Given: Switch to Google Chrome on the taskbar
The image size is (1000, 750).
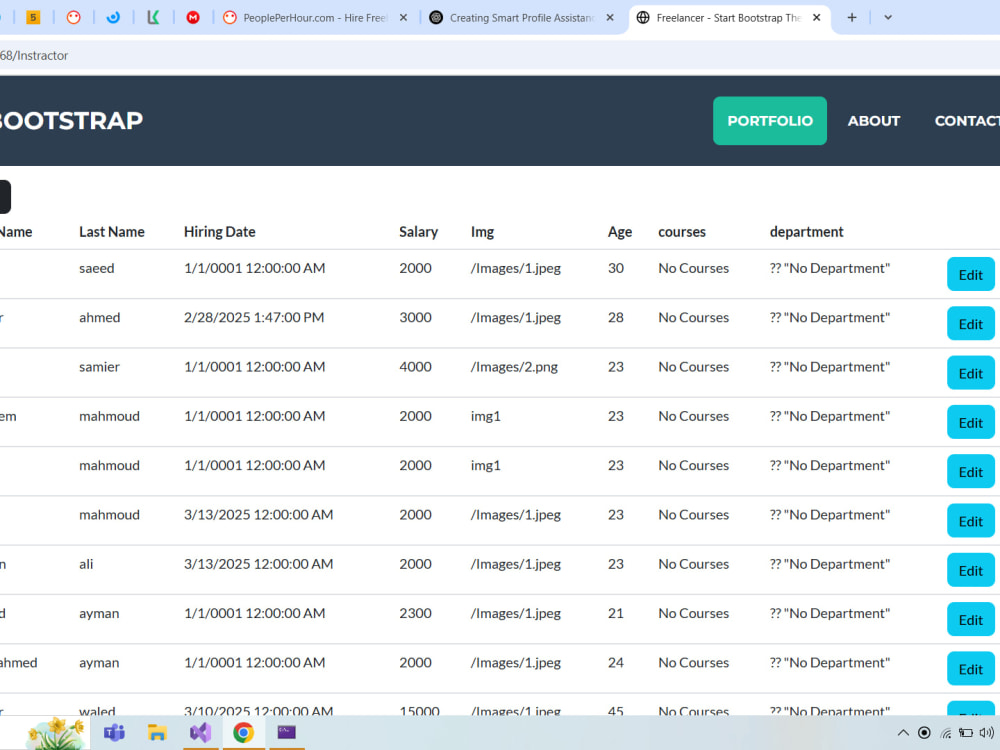Looking at the screenshot, I should tap(243, 733).
